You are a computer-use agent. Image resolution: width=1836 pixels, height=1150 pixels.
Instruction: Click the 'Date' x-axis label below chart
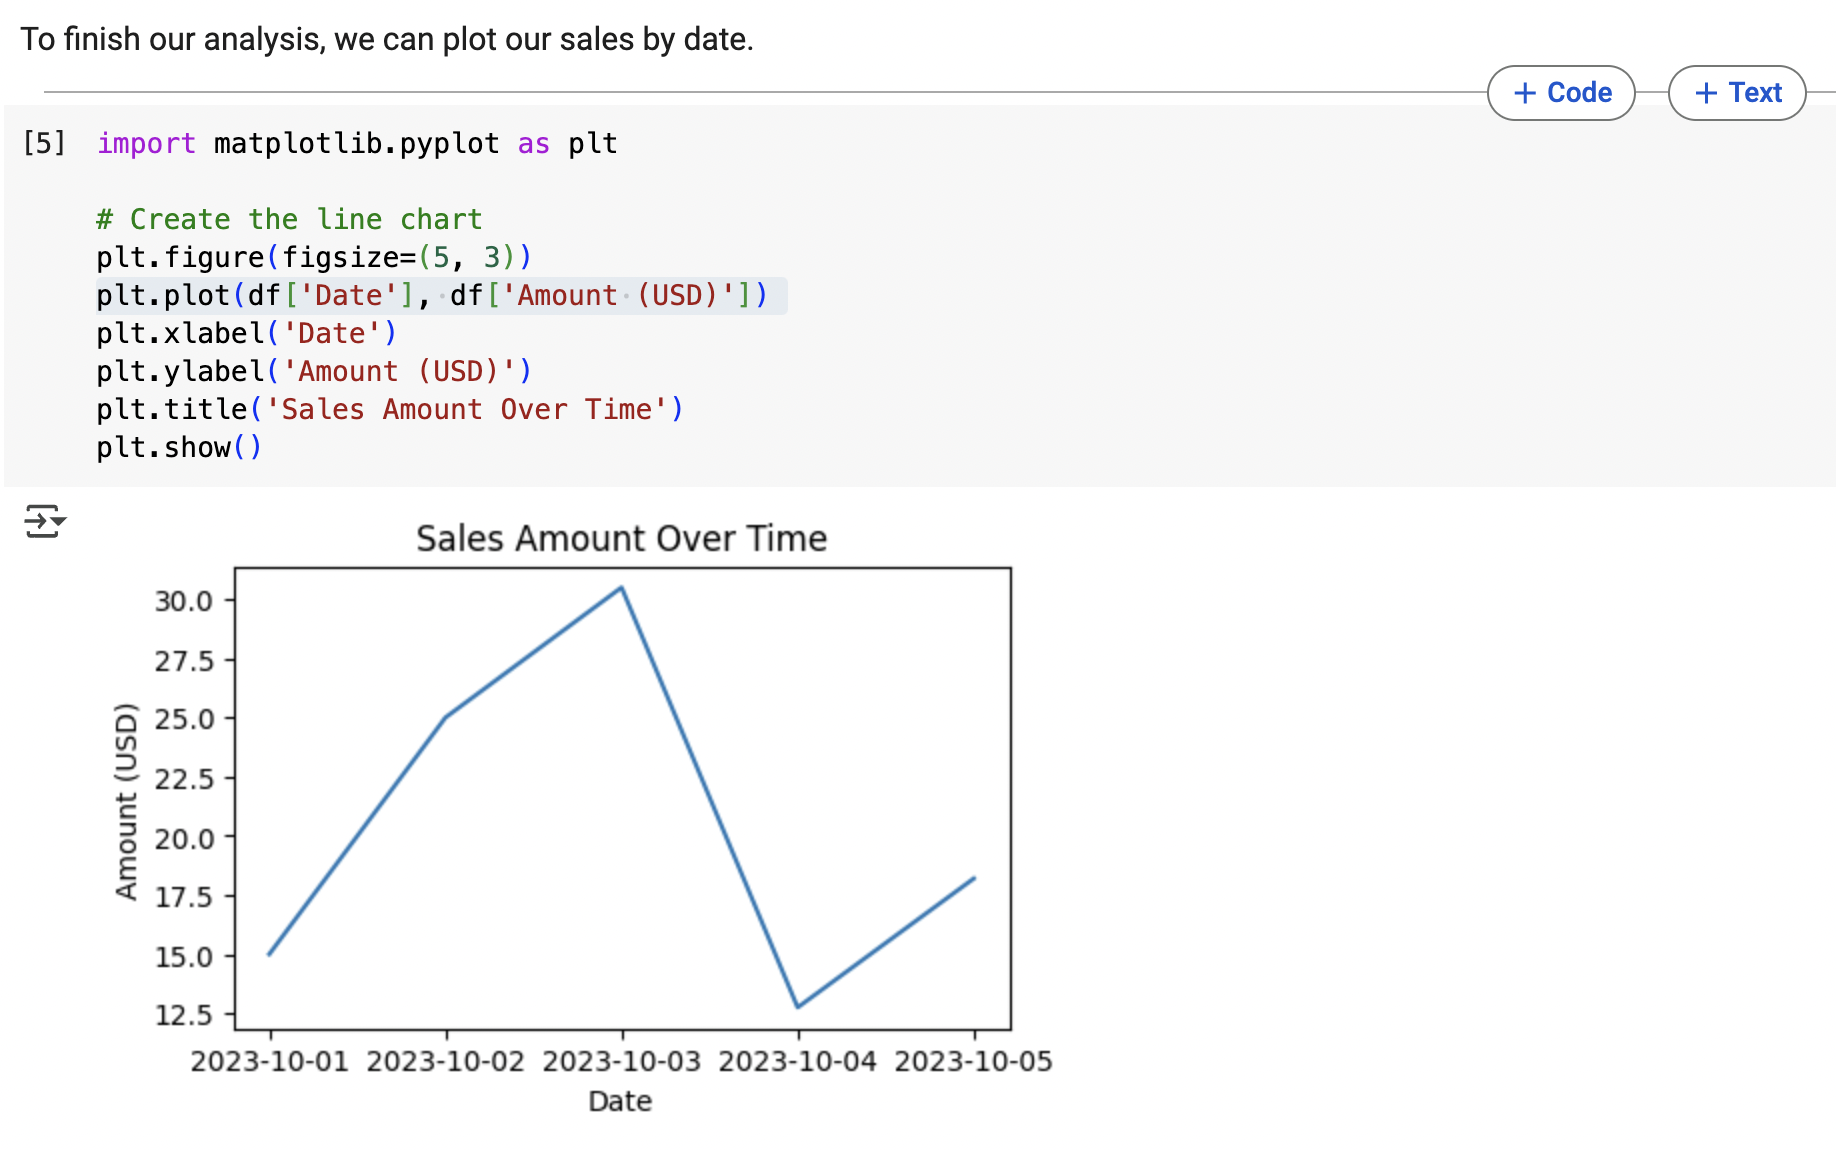pyautogui.click(x=620, y=1101)
